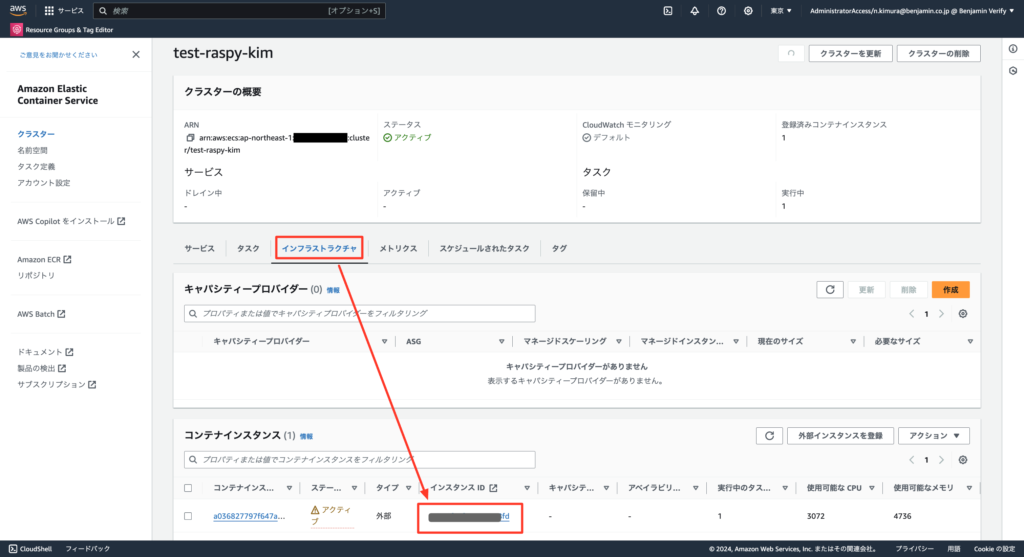Go to previous container instances page

(912, 460)
